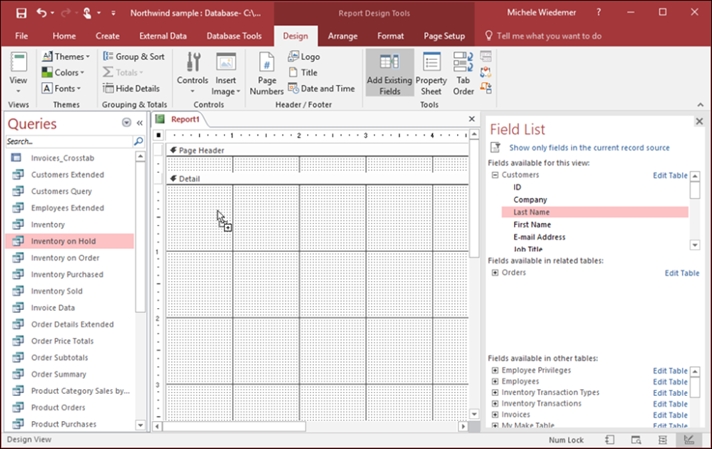
Task: Open the File tab
Action: tap(21, 36)
